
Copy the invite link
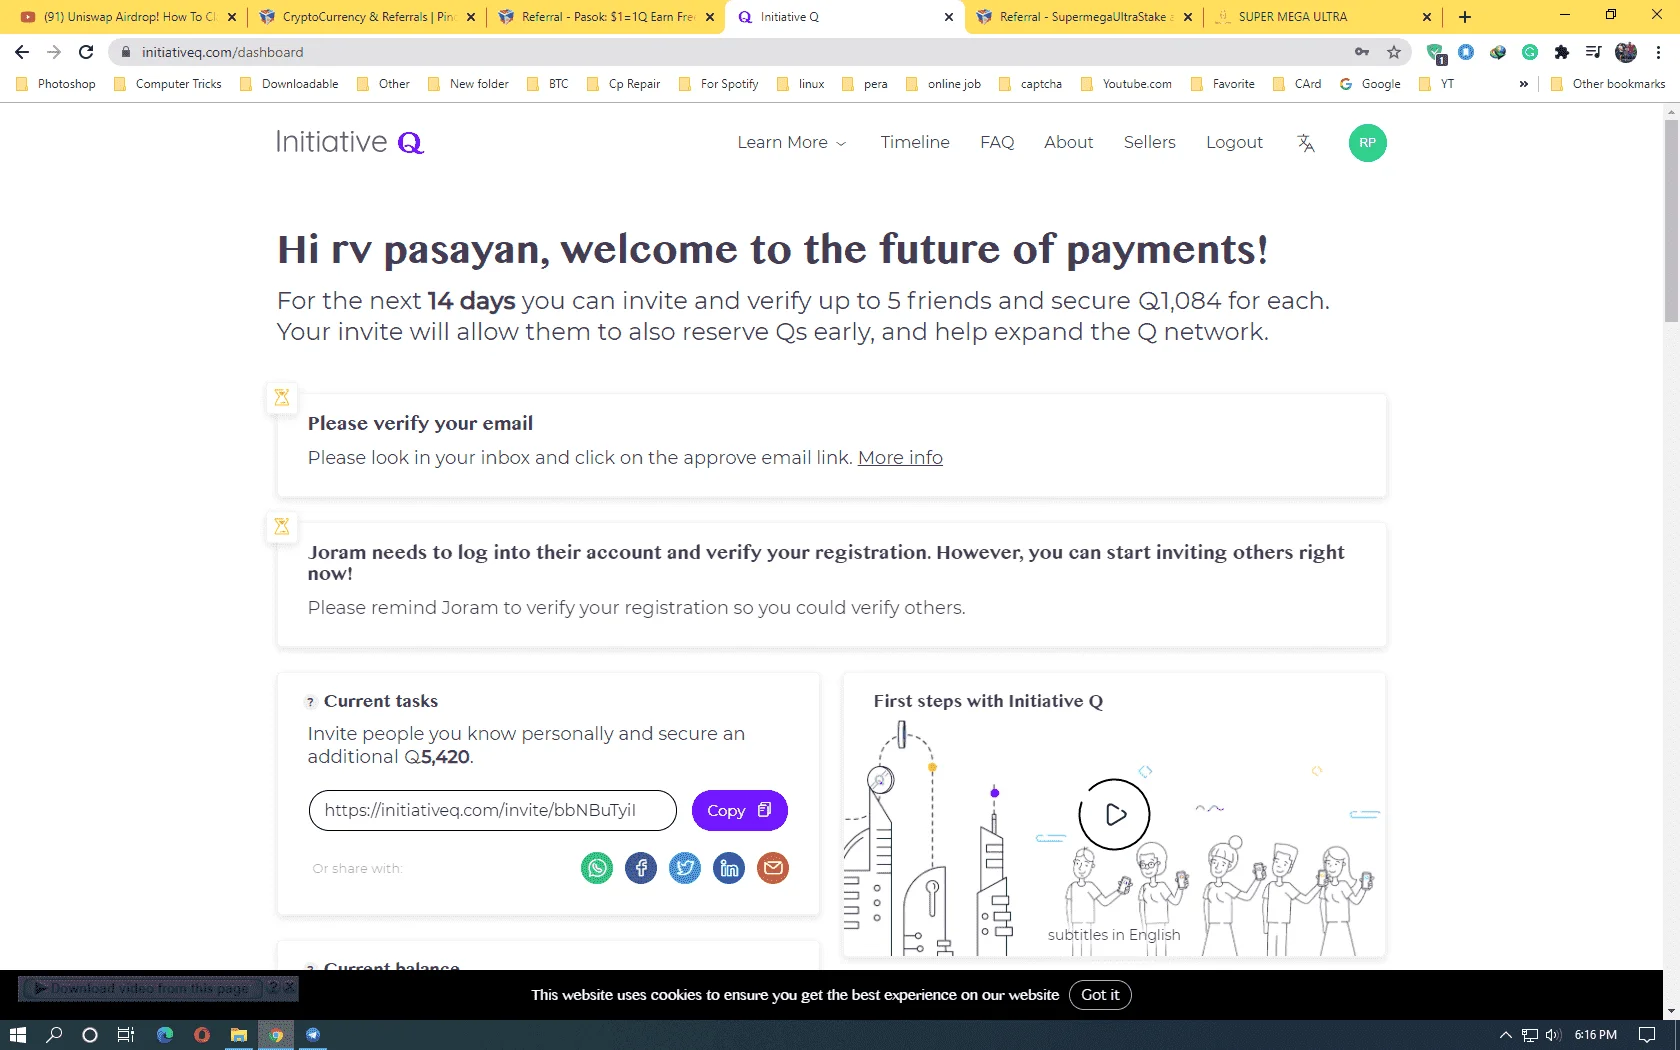[x=740, y=810]
